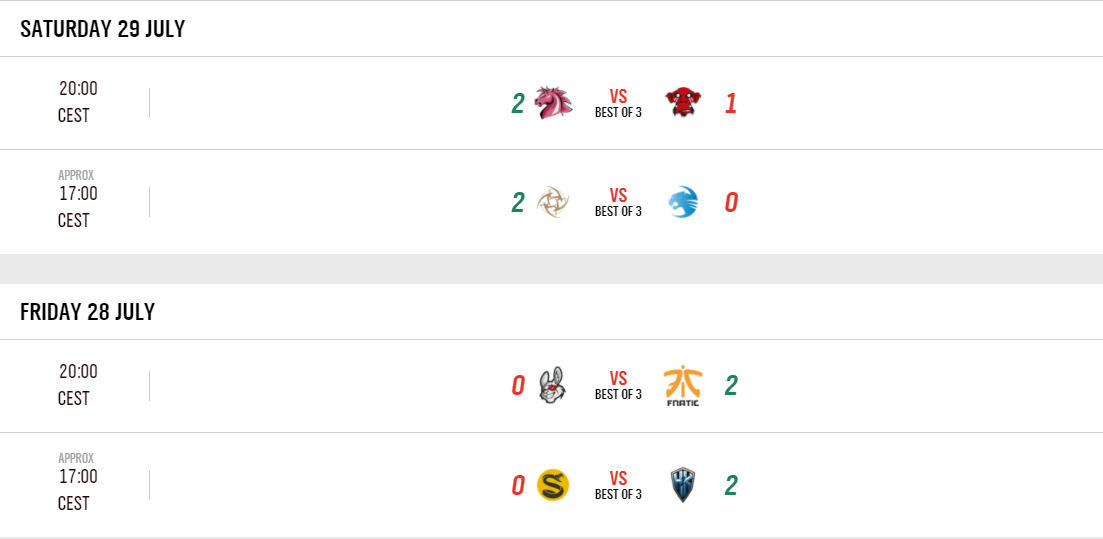Click VS in the Splyce–H2K match
The width and height of the screenshot is (1103, 539).
coord(618,479)
